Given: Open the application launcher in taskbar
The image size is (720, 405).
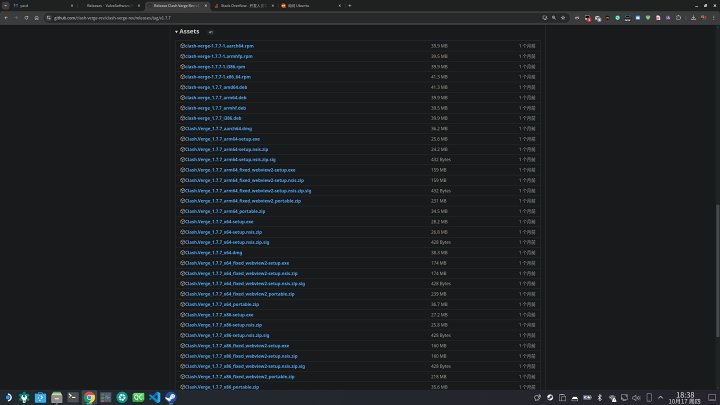Looking at the screenshot, I should click(x=9, y=397).
